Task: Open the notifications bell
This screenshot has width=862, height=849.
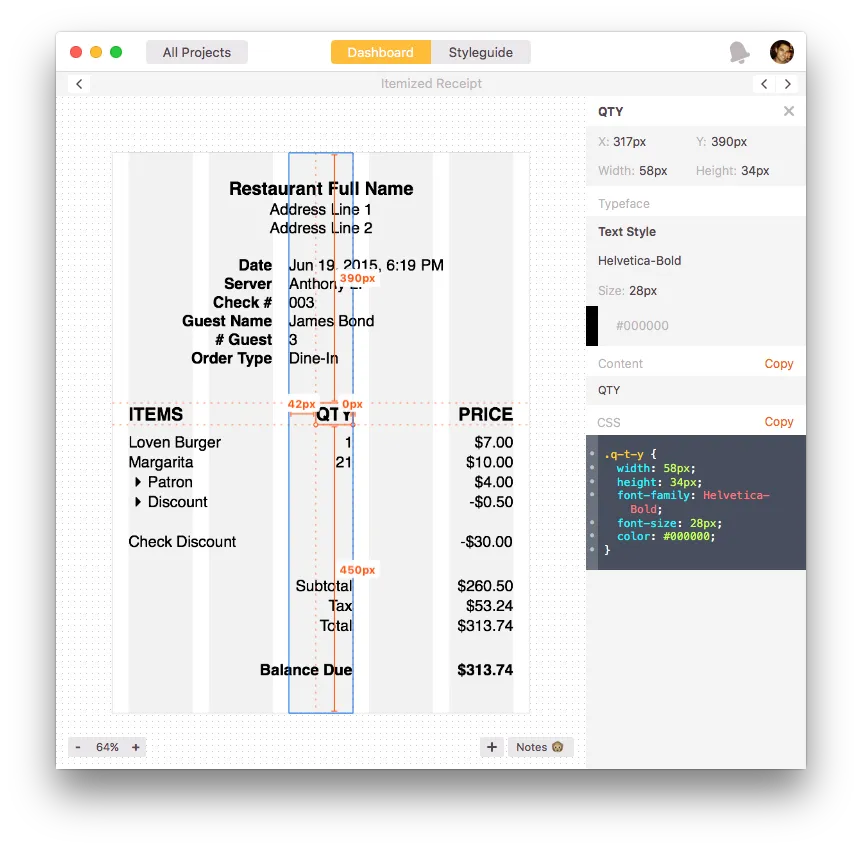Action: [x=739, y=52]
